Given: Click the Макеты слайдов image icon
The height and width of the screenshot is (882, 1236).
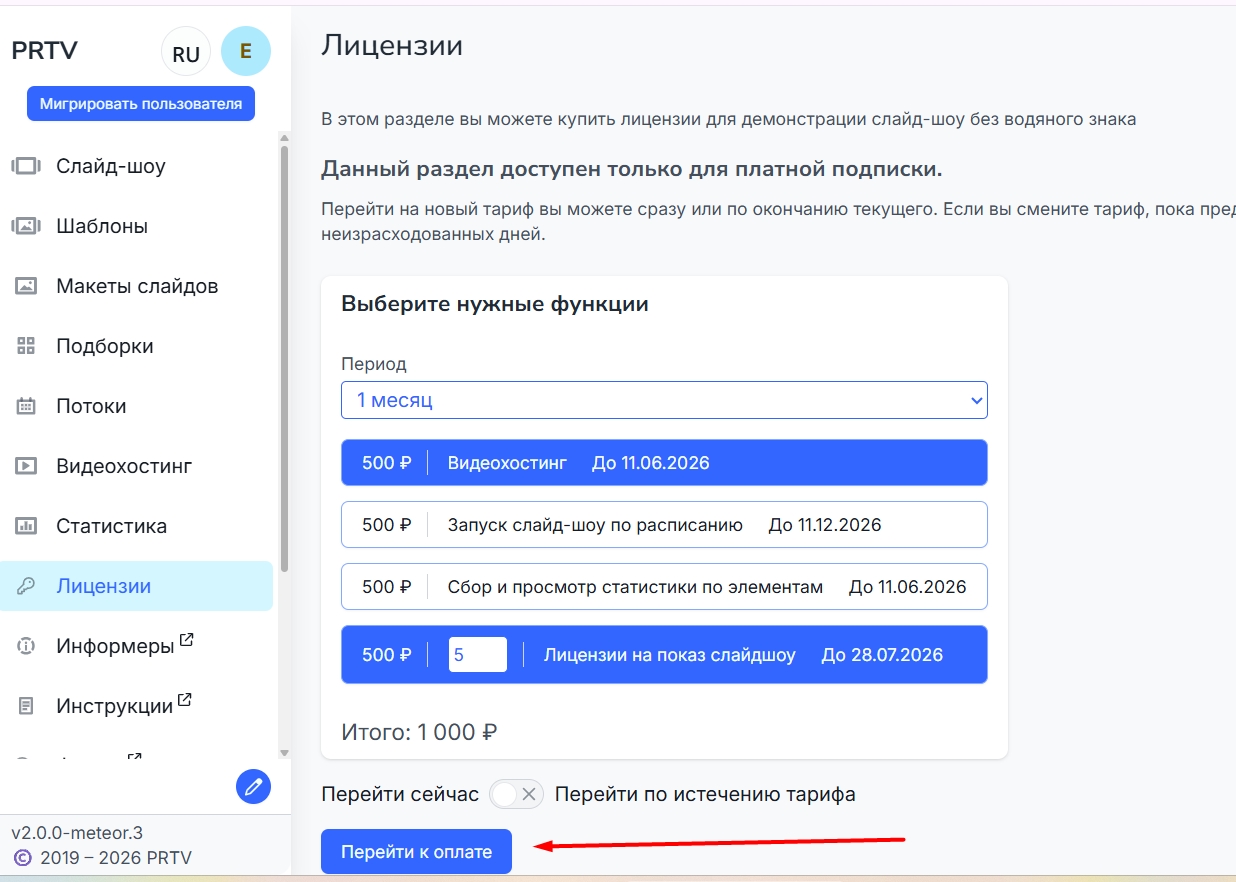Looking at the screenshot, I should pos(26,286).
